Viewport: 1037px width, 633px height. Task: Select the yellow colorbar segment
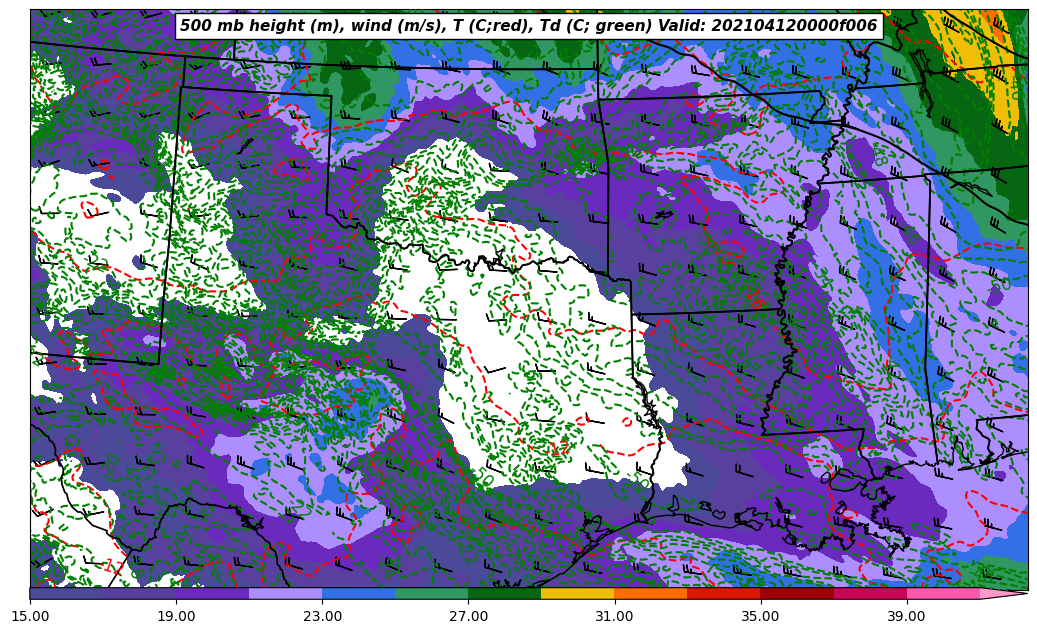click(577, 593)
